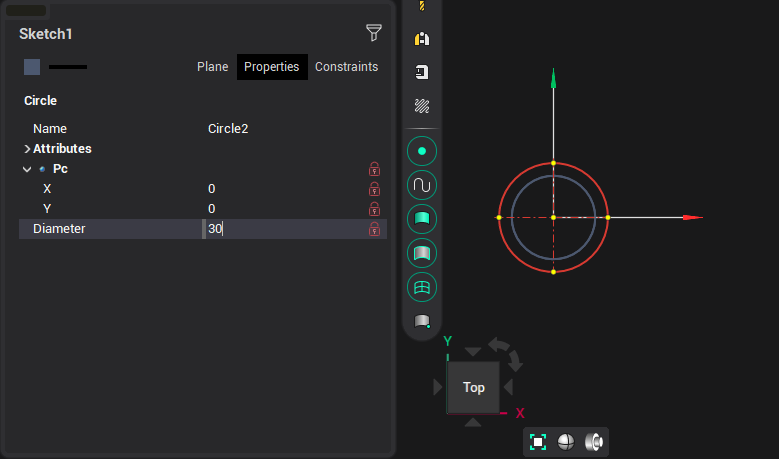The height and width of the screenshot is (459, 779).
Task: Toggle the lock on the Diameter row
Action: click(375, 229)
